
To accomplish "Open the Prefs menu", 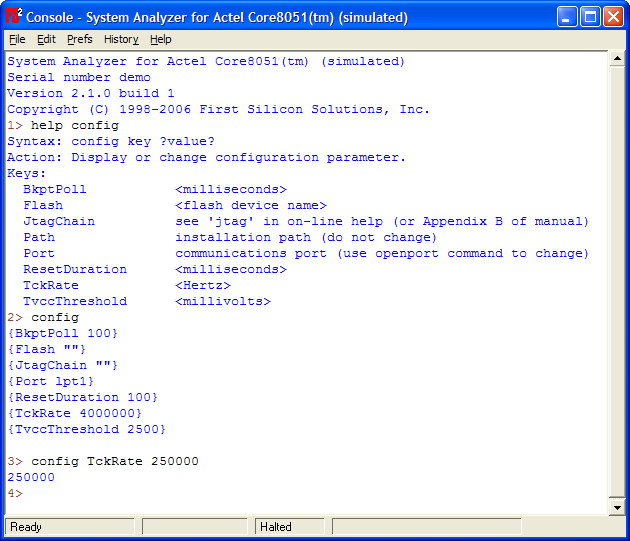I will (x=80, y=39).
